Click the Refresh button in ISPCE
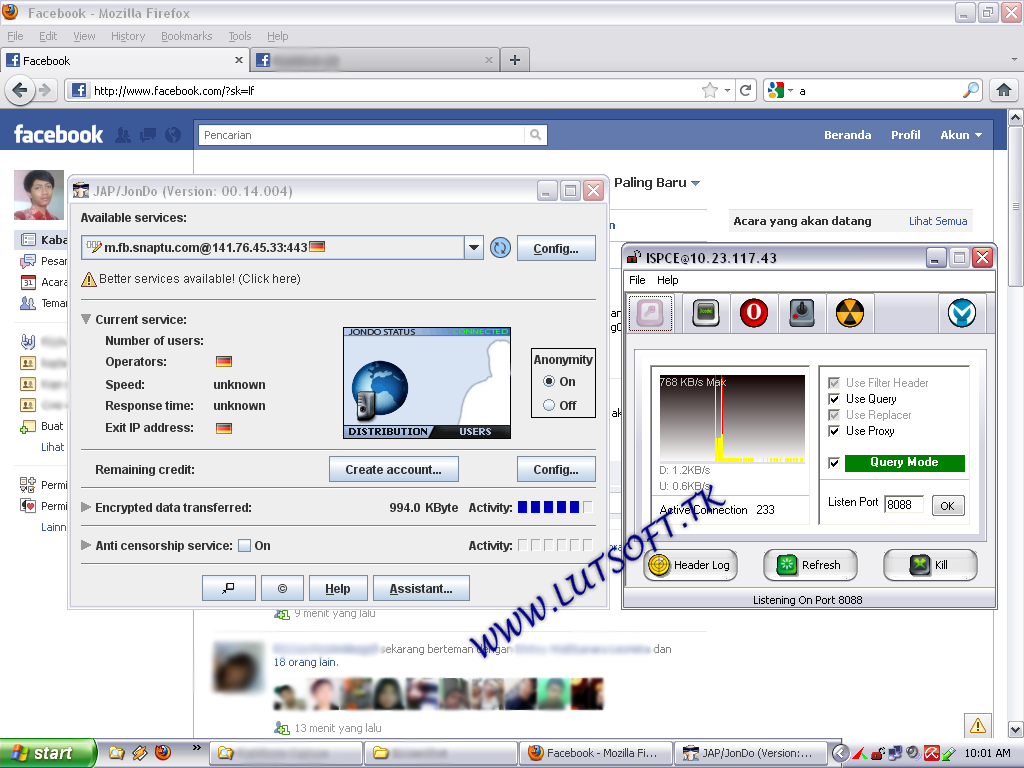 (810, 565)
